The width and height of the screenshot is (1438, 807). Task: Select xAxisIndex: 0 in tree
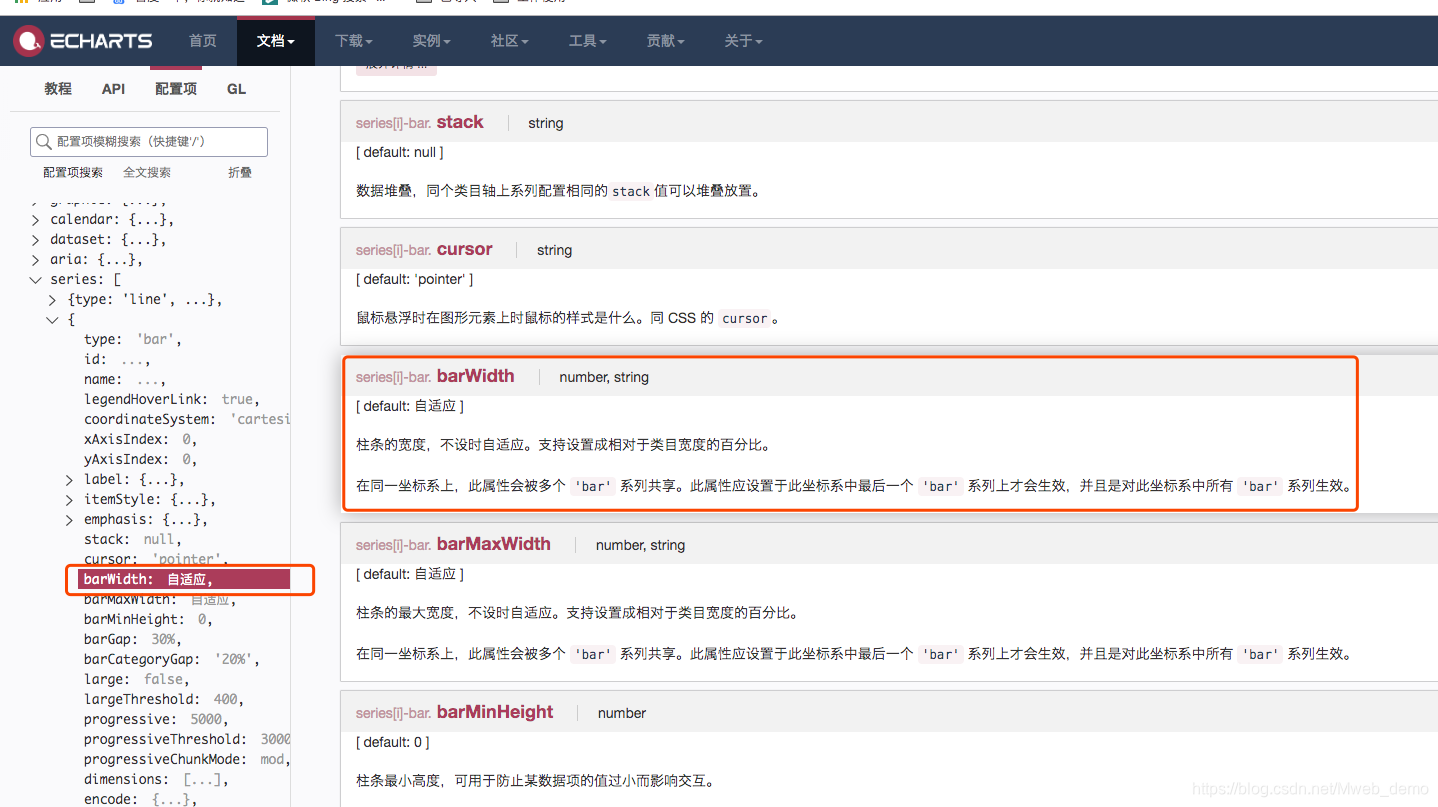141,439
